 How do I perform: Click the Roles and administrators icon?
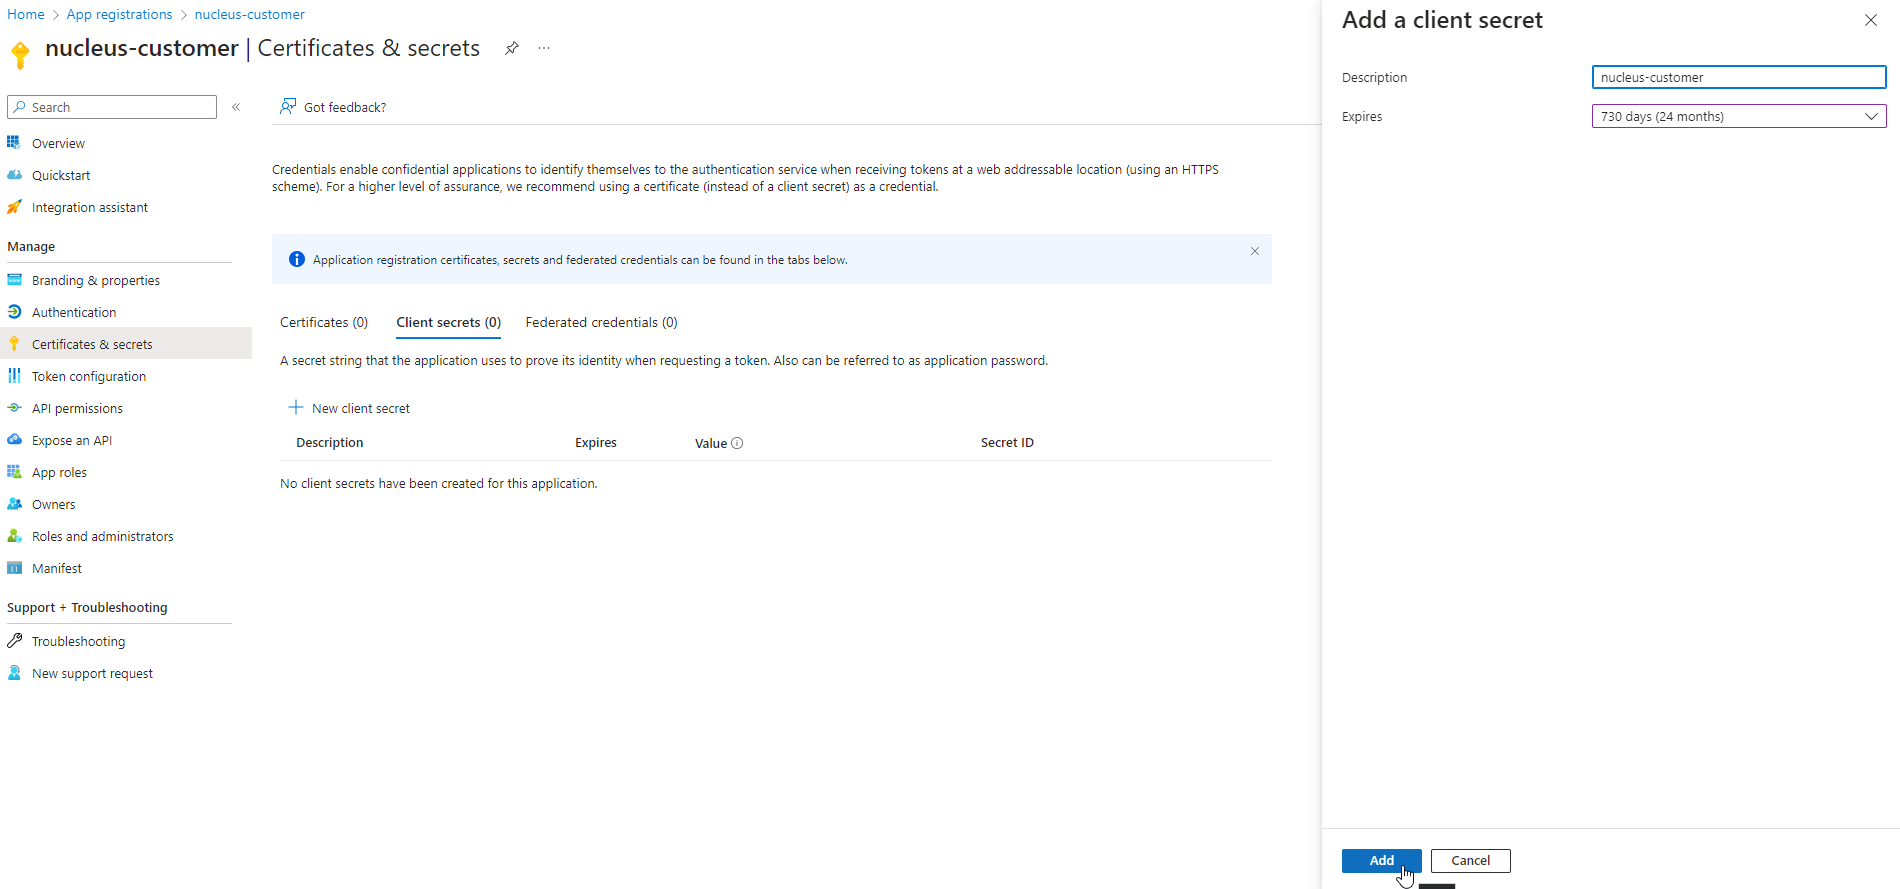pyautogui.click(x=14, y=536)
